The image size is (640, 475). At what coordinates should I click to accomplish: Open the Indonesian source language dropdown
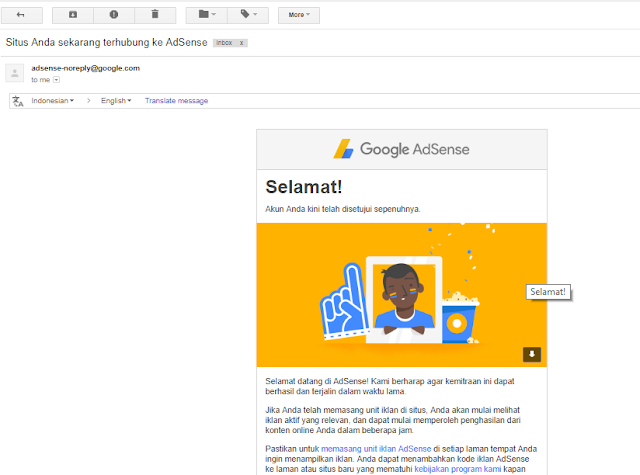point(52,100)
